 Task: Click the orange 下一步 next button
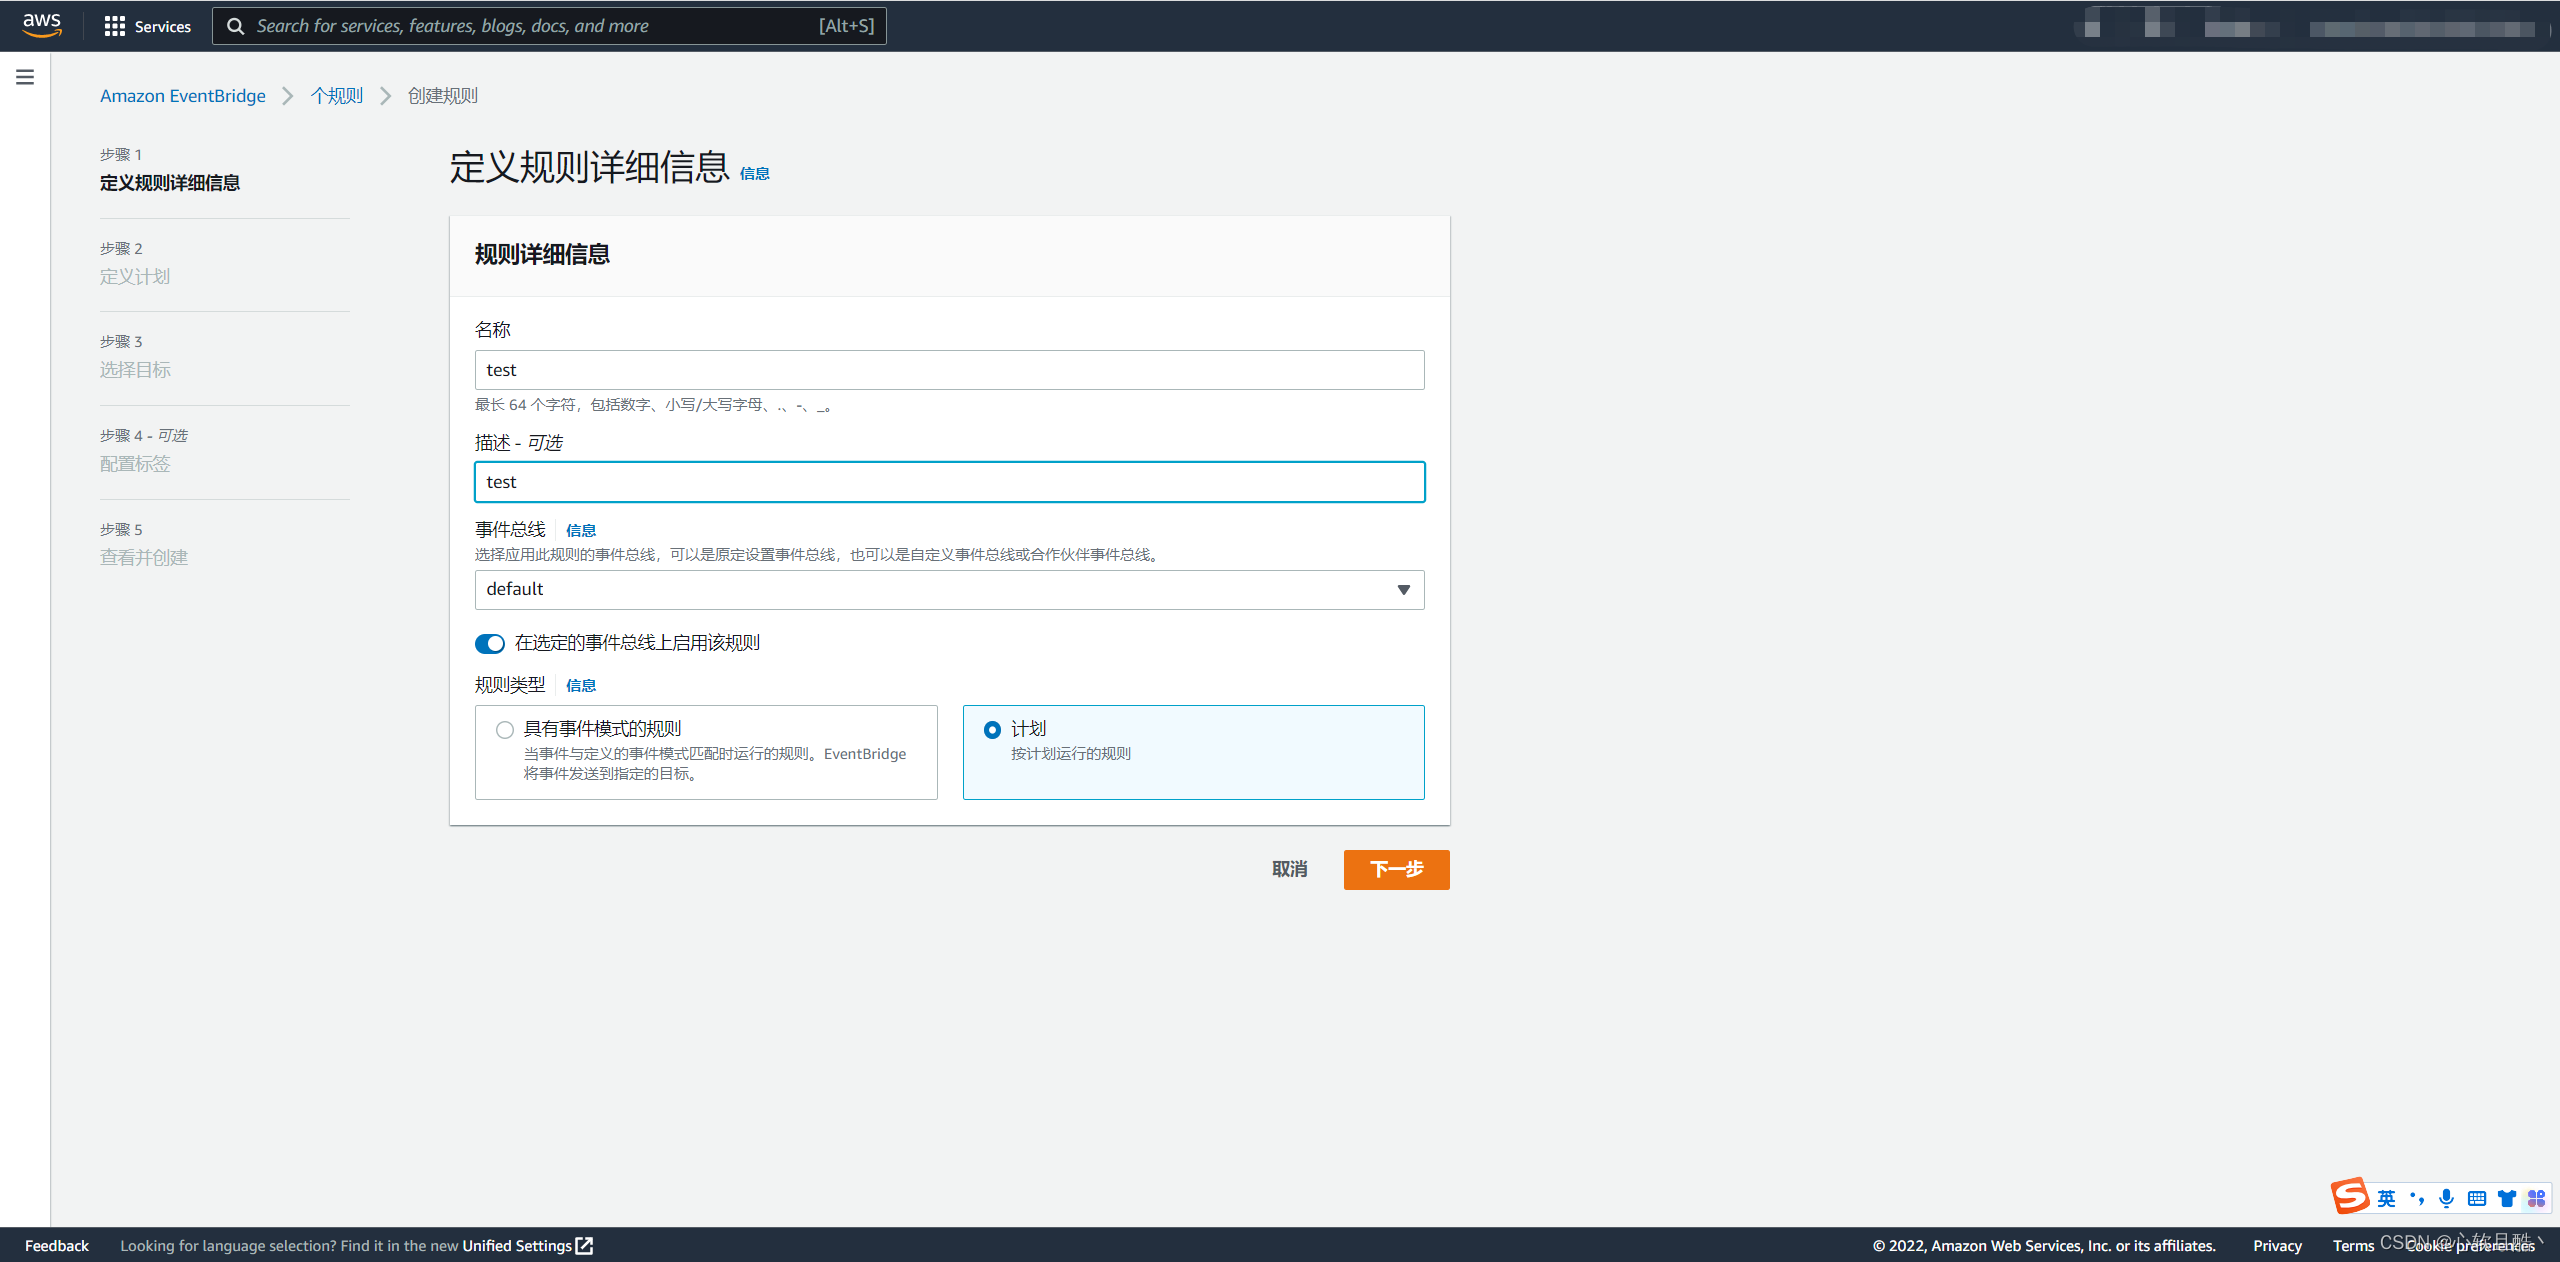pos(1396,869)
